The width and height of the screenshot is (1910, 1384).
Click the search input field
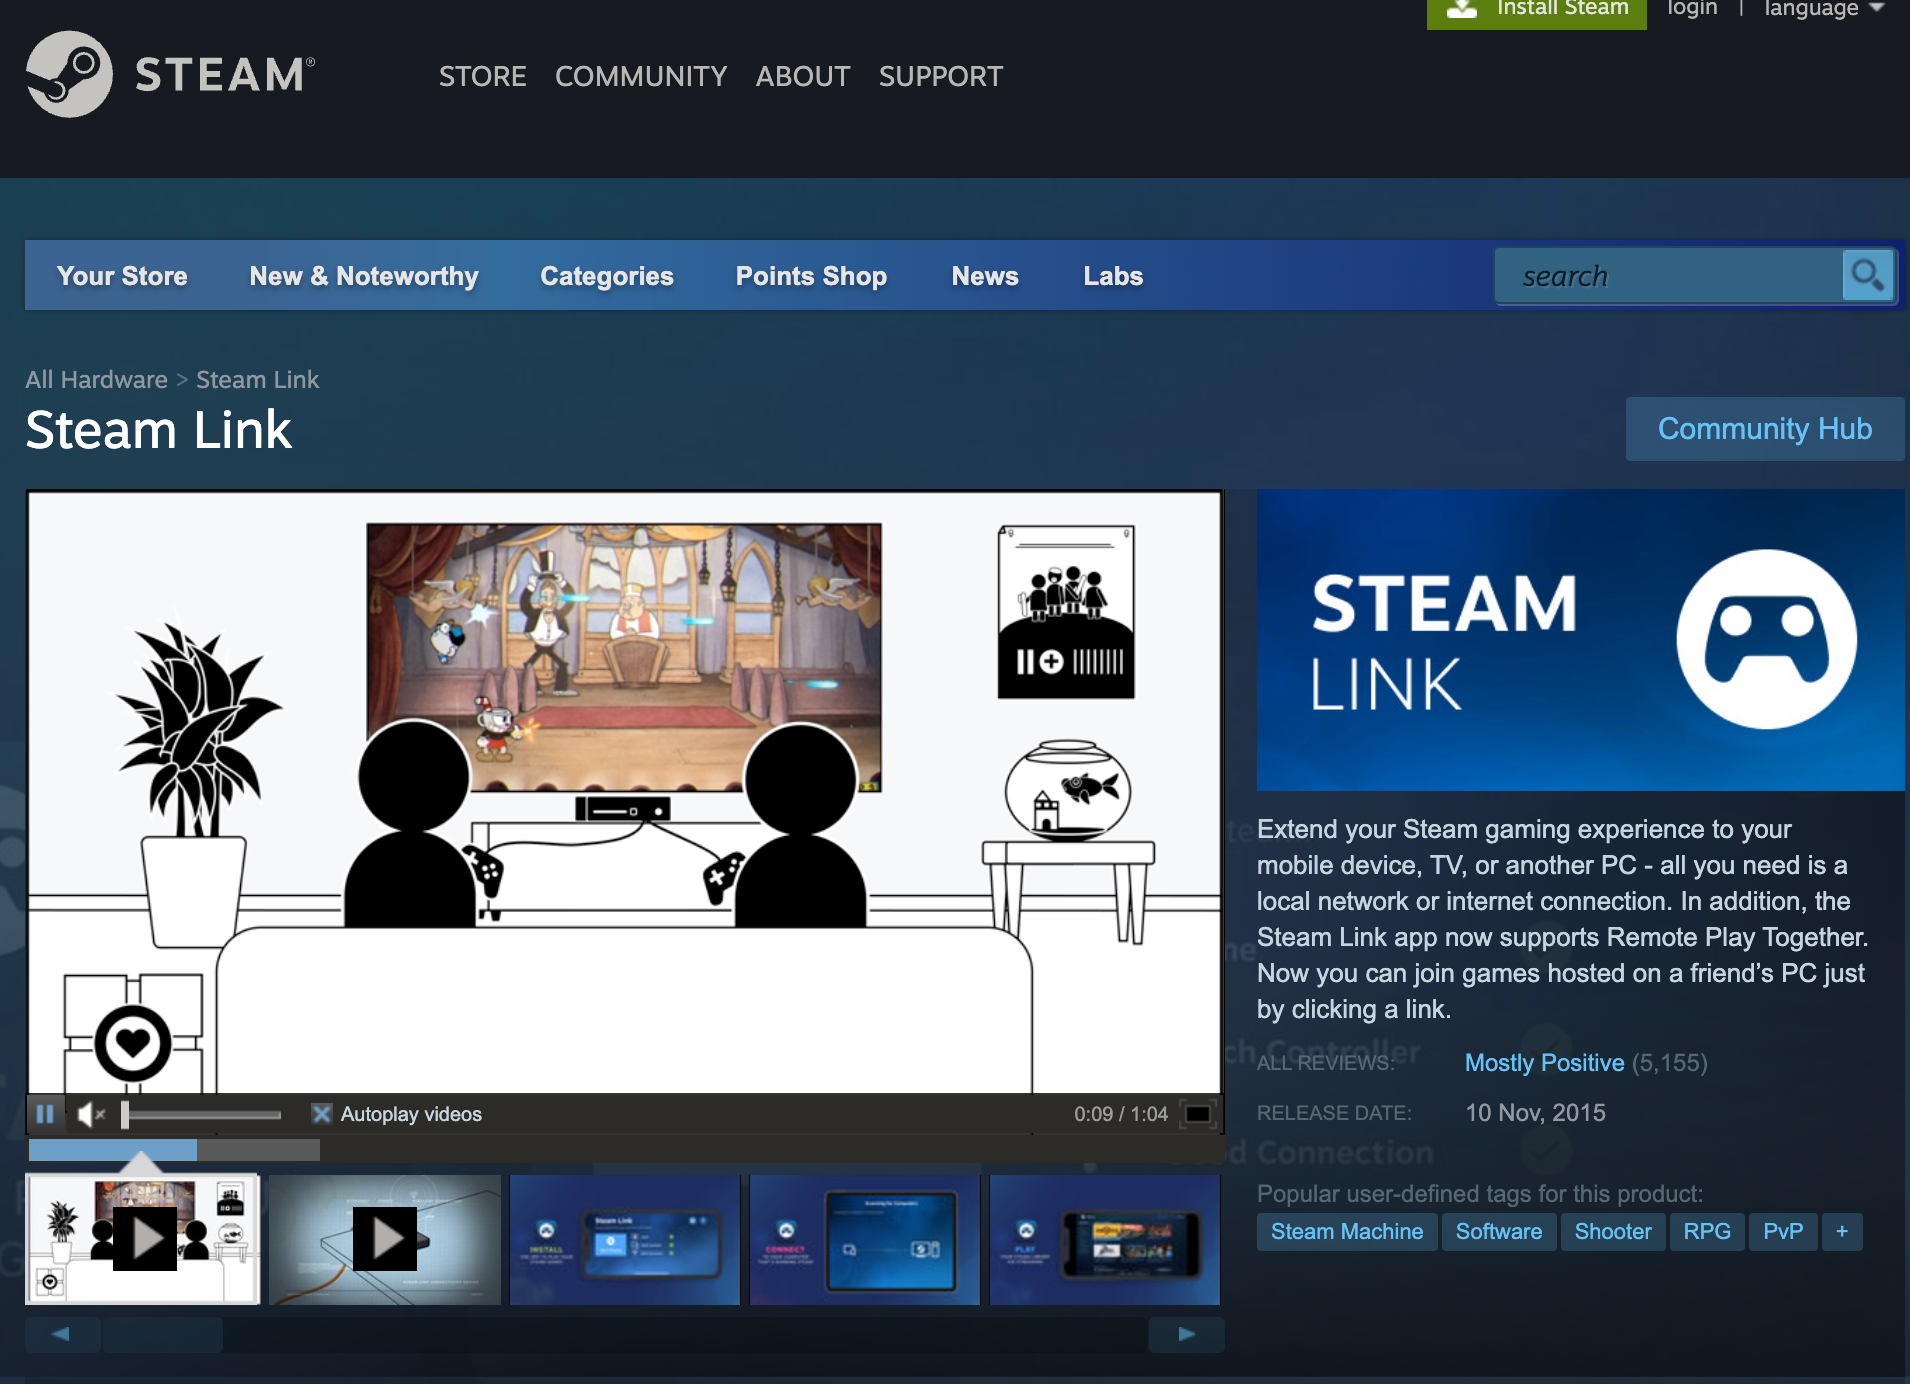pos(1669,276)
